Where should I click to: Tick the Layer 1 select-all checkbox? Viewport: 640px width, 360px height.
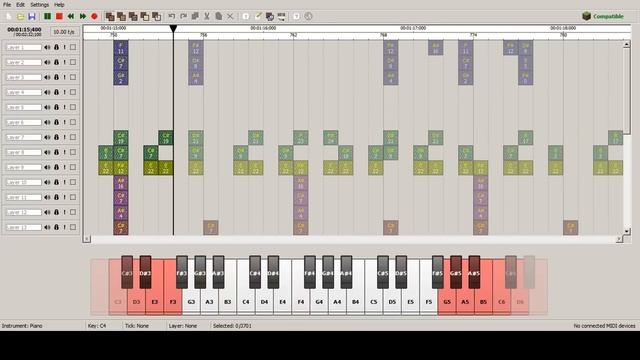point(73,47)
